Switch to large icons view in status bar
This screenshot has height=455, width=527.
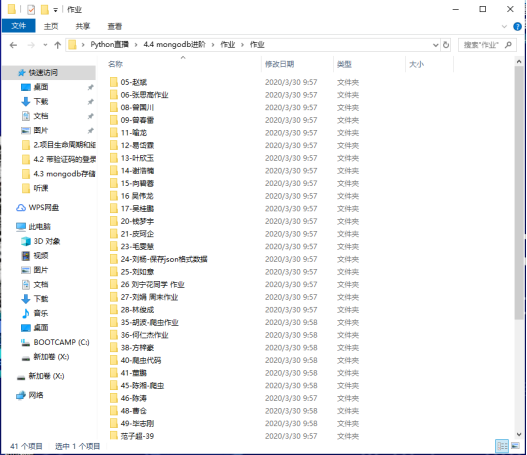click(515, 446)
